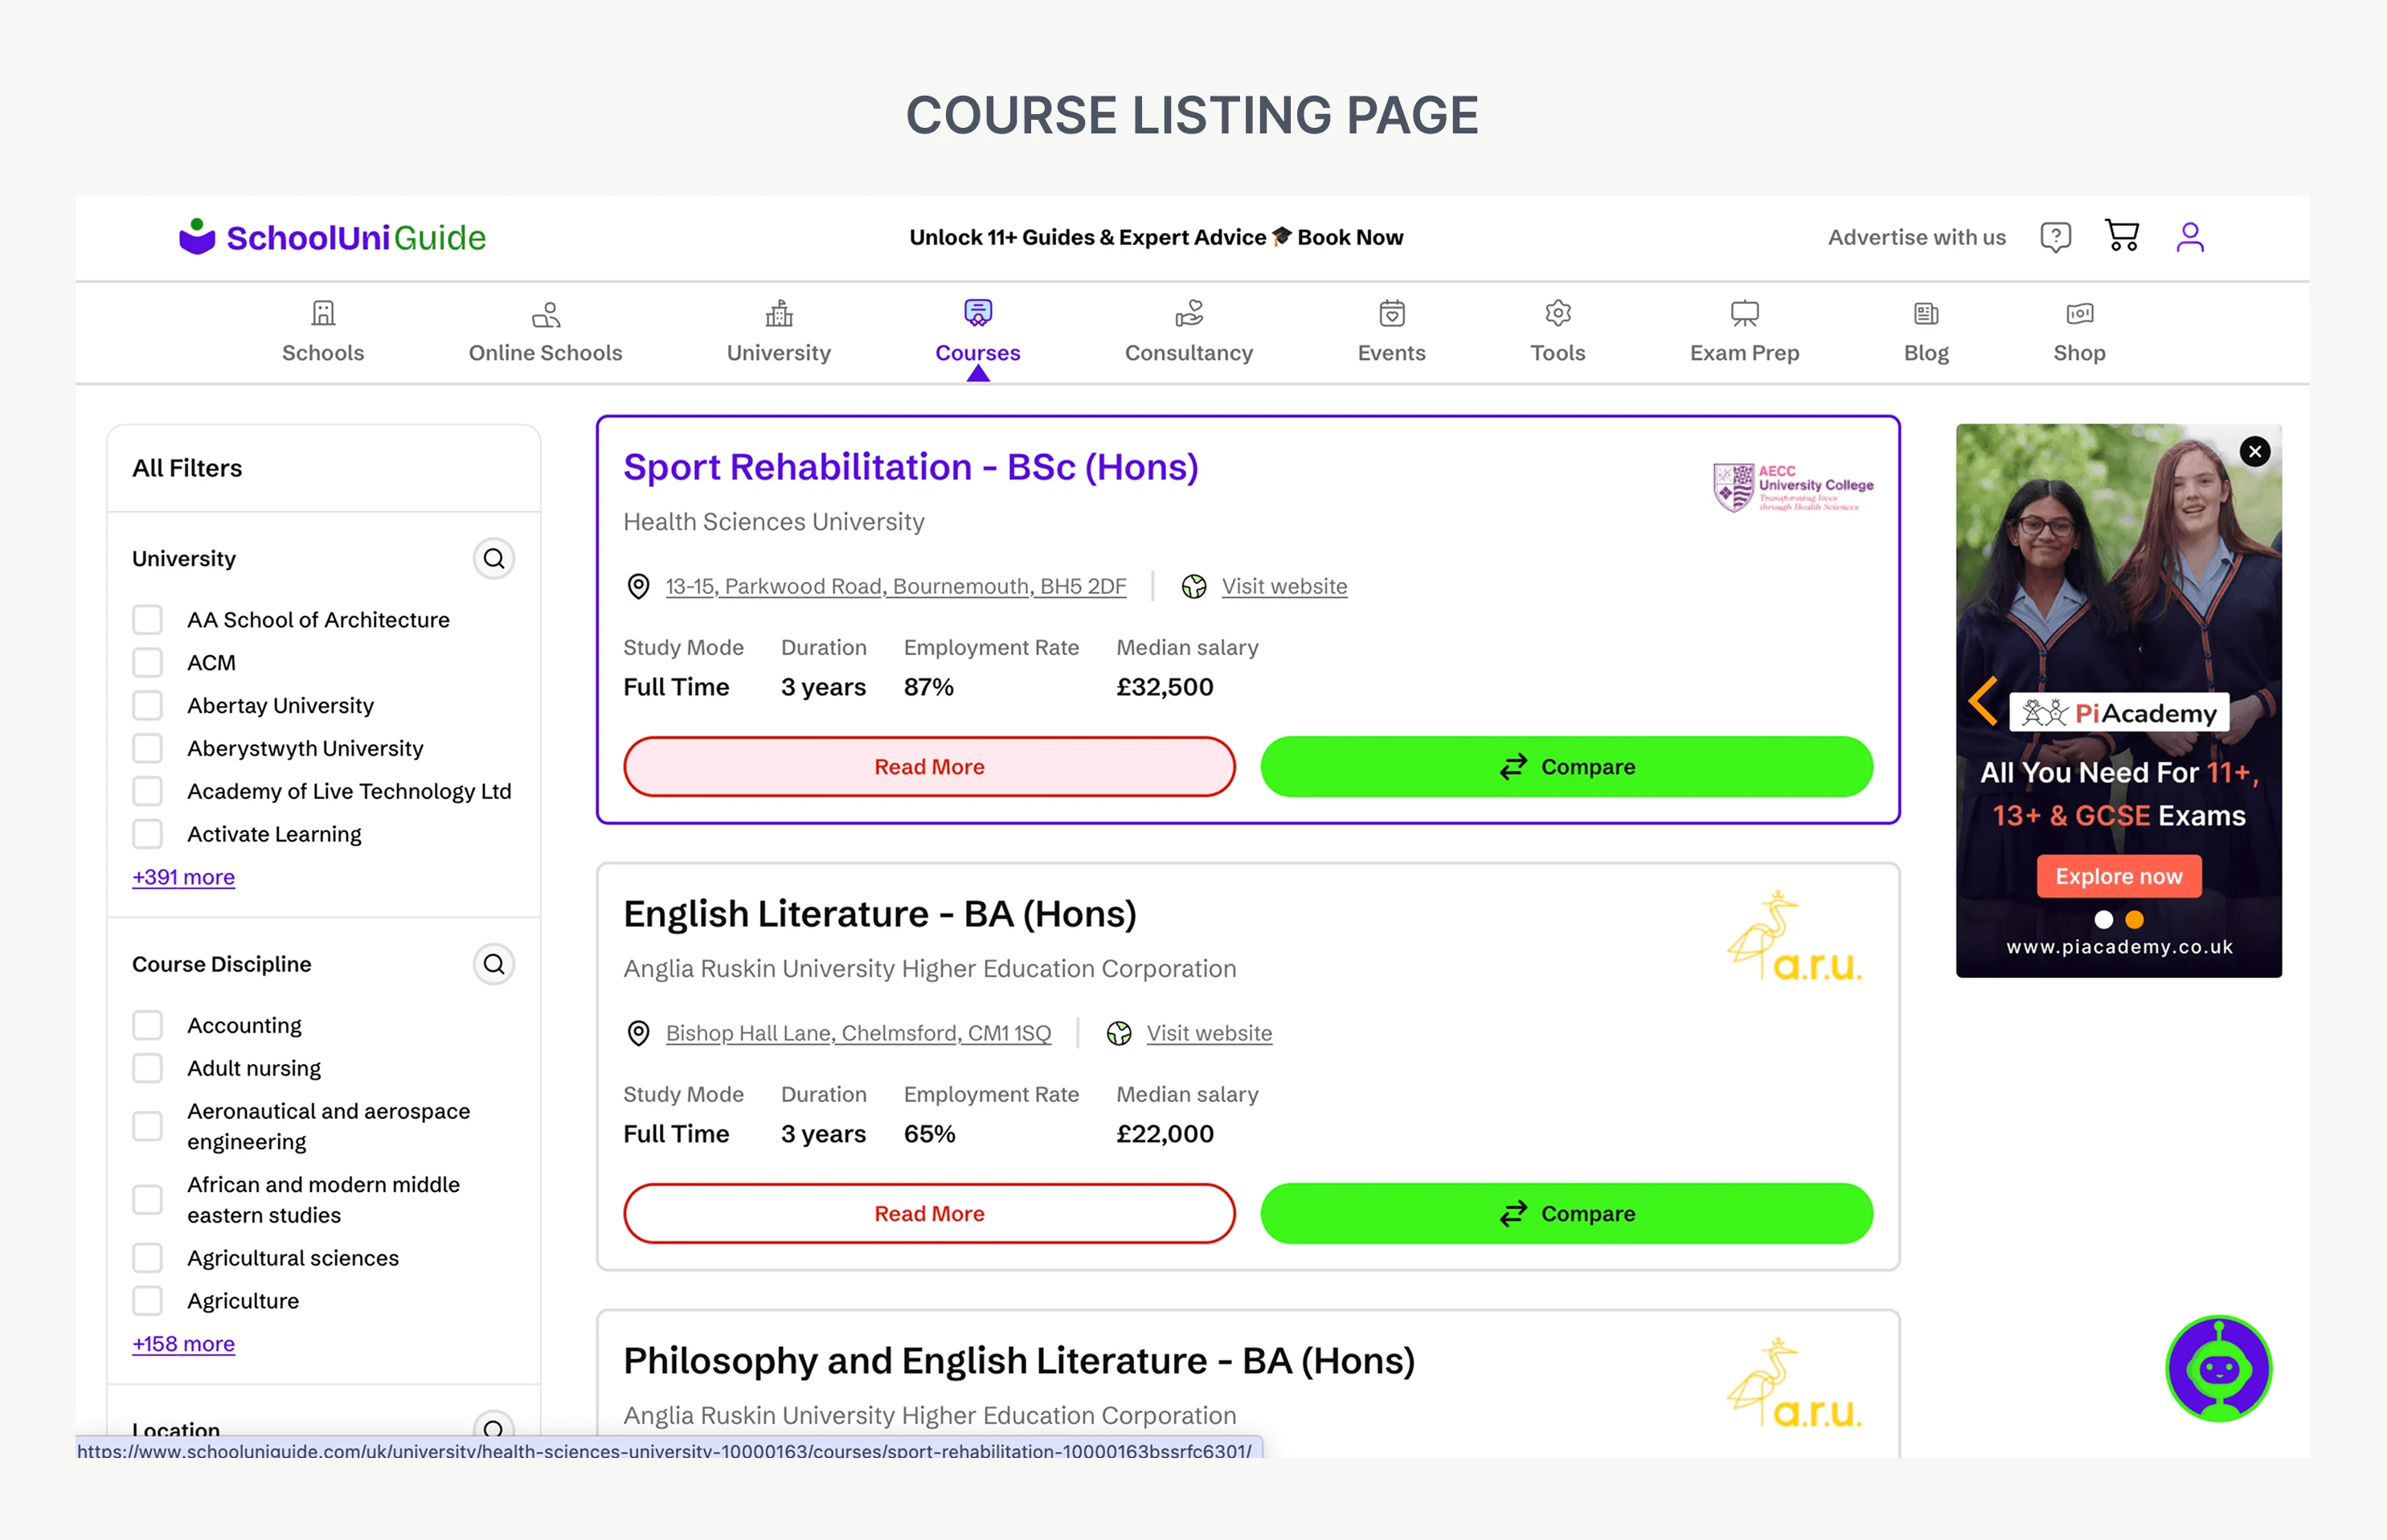Open the chatbot assistant icon
This screenshot has width=2387, height=1540.
click(2218, 1368)
